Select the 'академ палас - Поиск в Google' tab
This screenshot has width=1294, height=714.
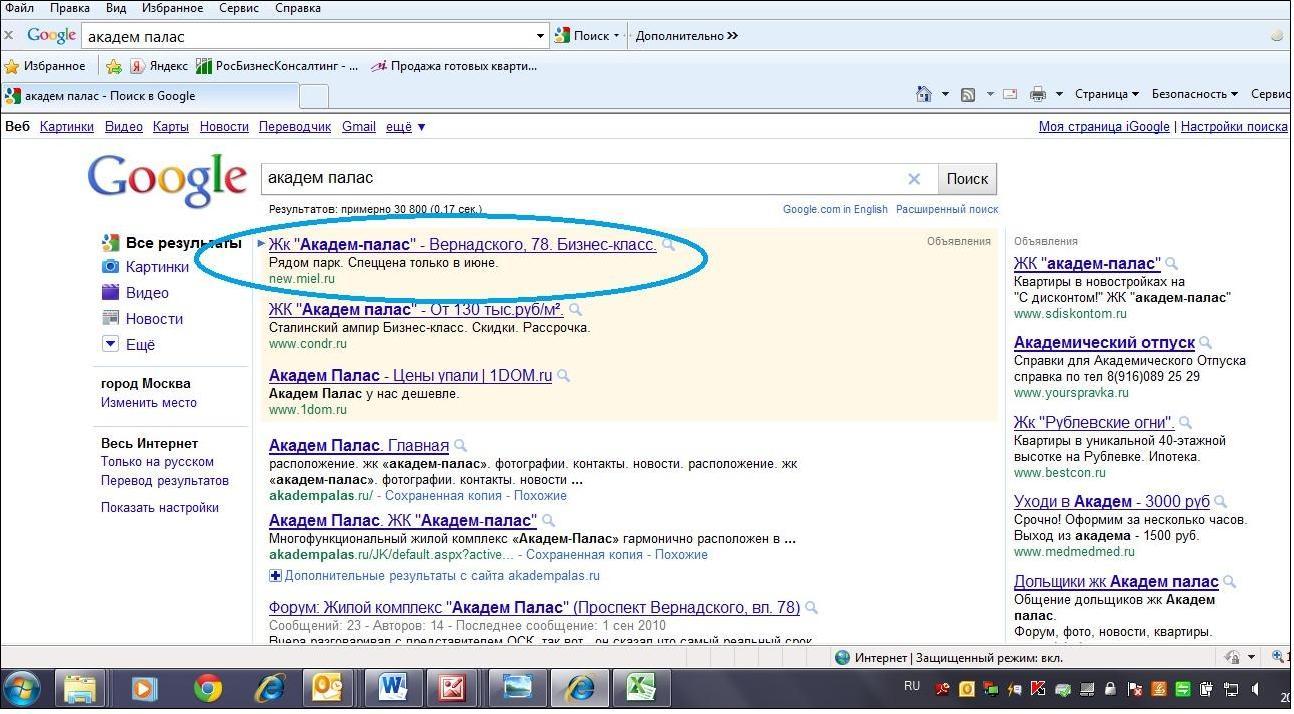coord(150,96)
